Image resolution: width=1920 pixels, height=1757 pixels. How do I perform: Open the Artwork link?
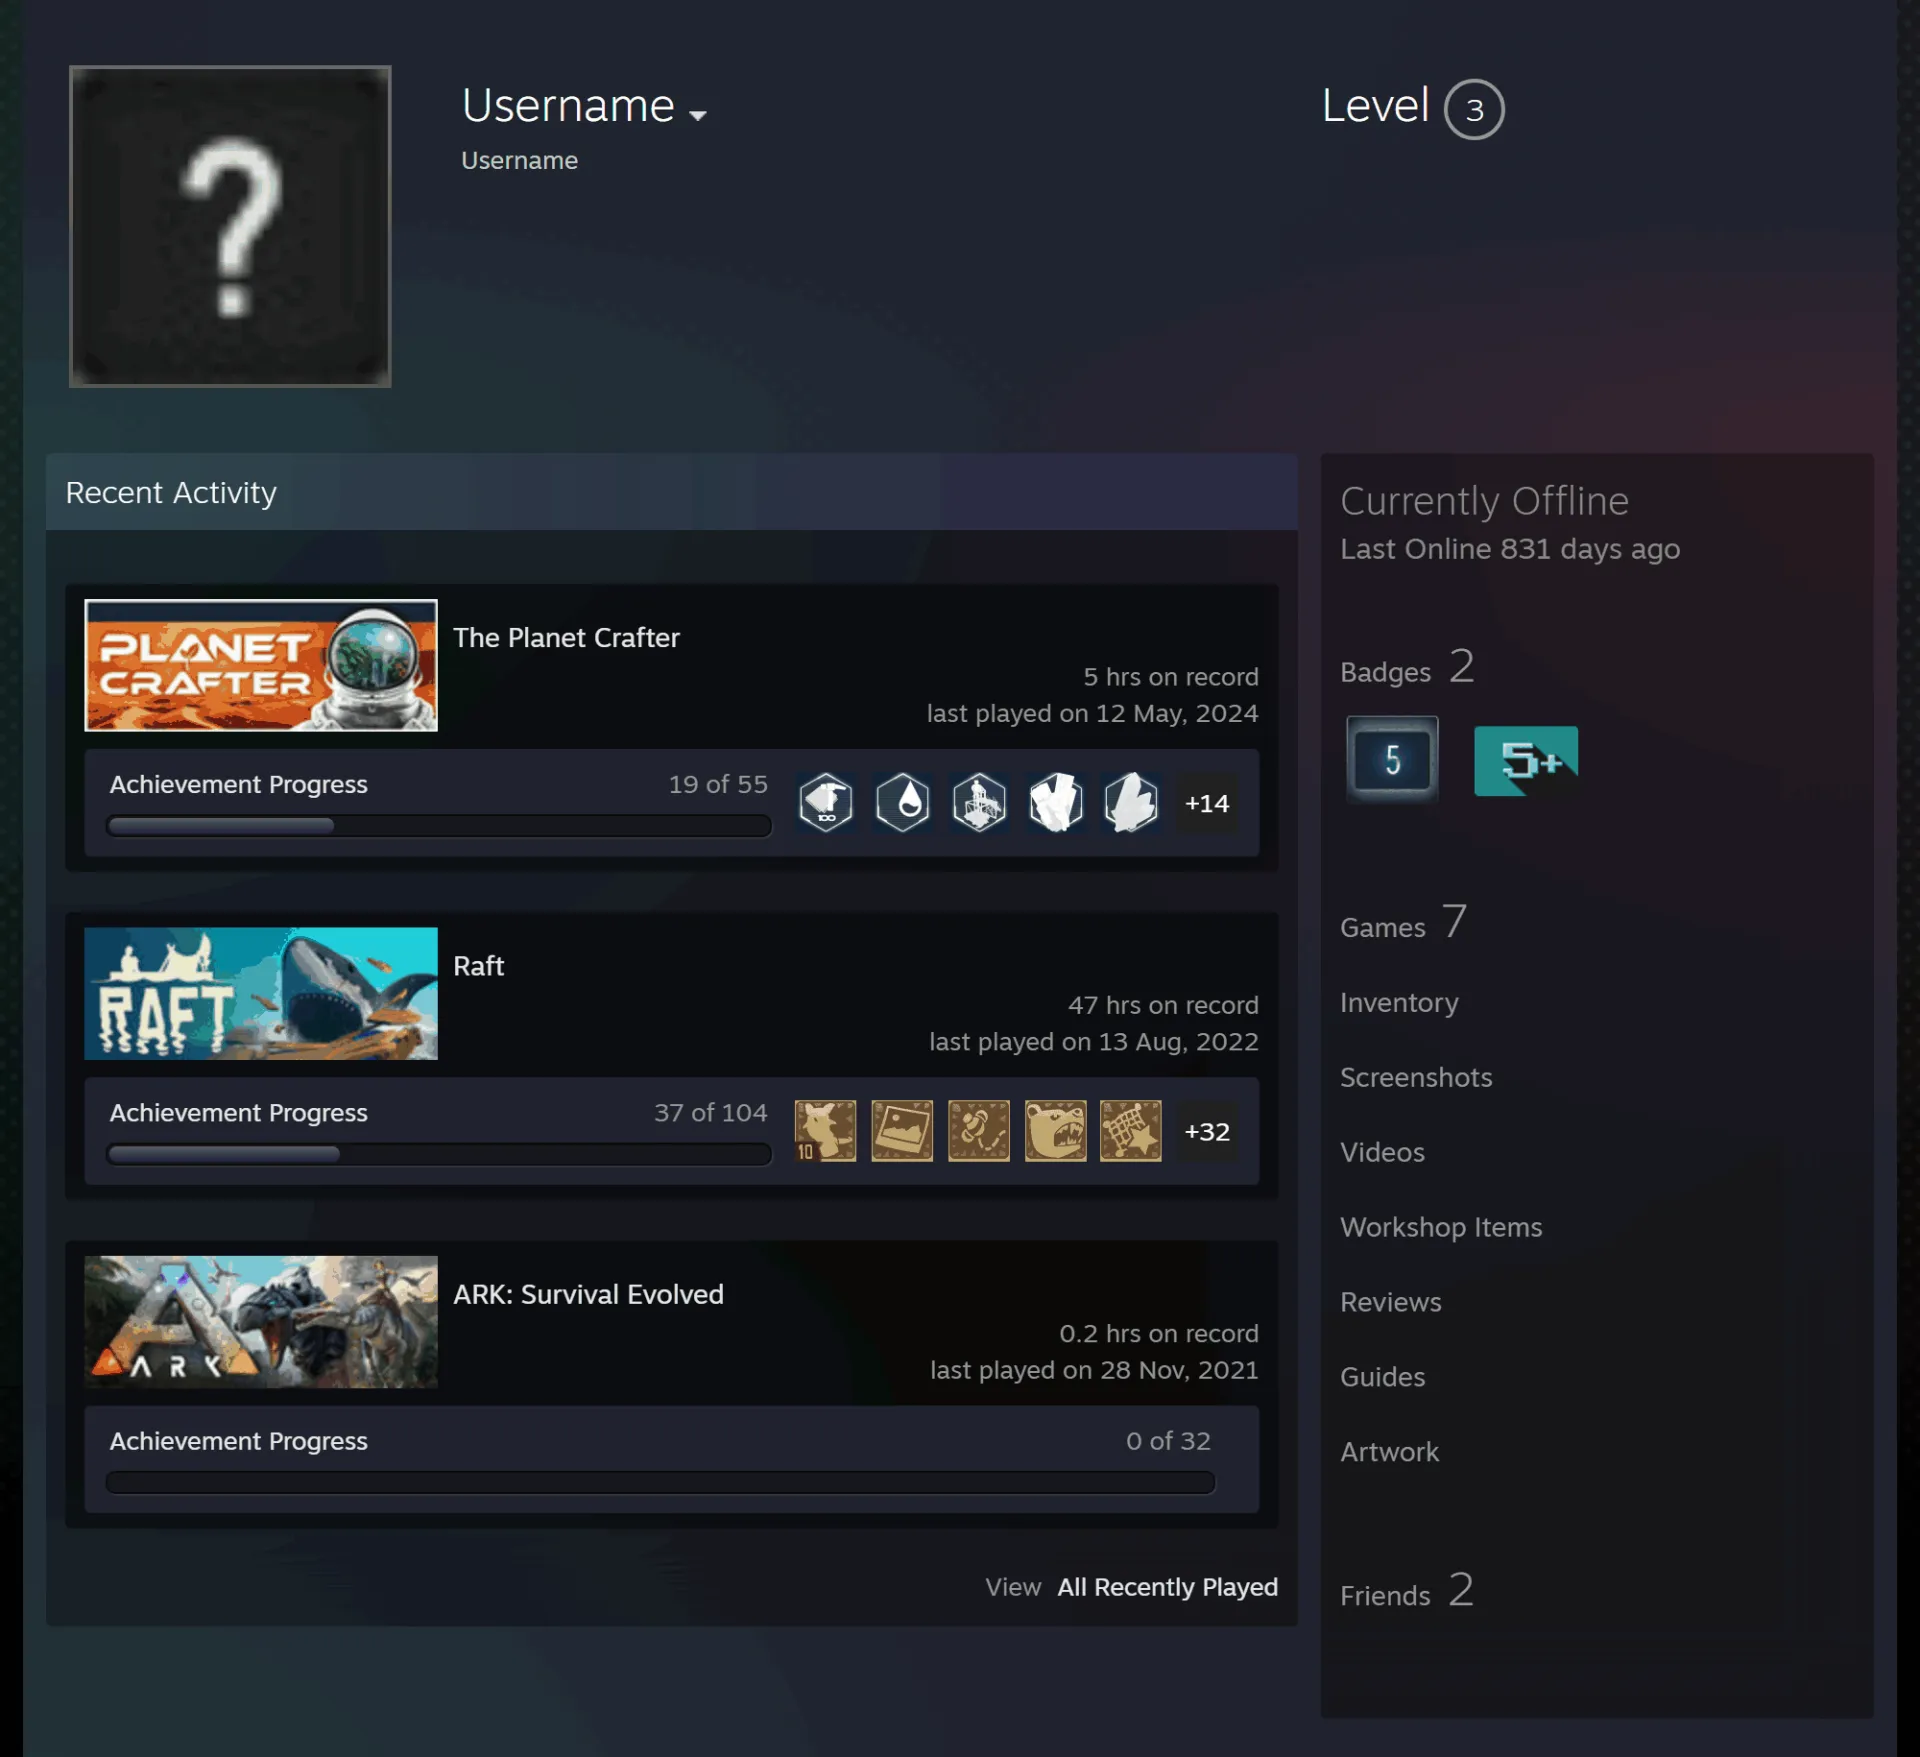pos(1389,1452)
